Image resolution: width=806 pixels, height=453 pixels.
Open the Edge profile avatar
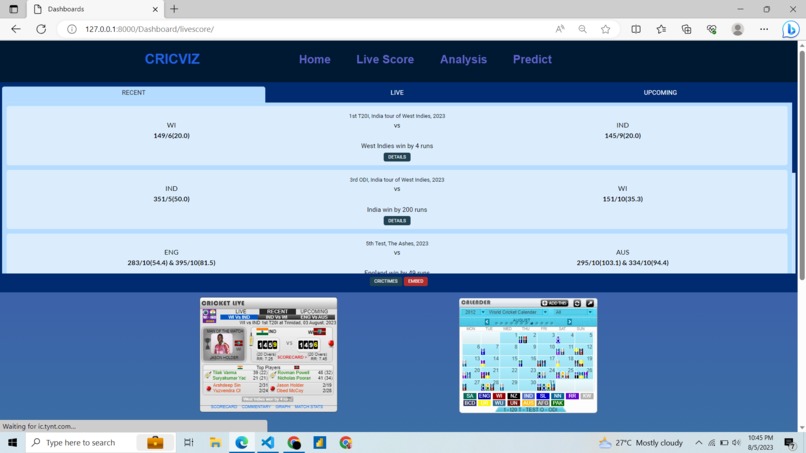click(x=738, y=29)
